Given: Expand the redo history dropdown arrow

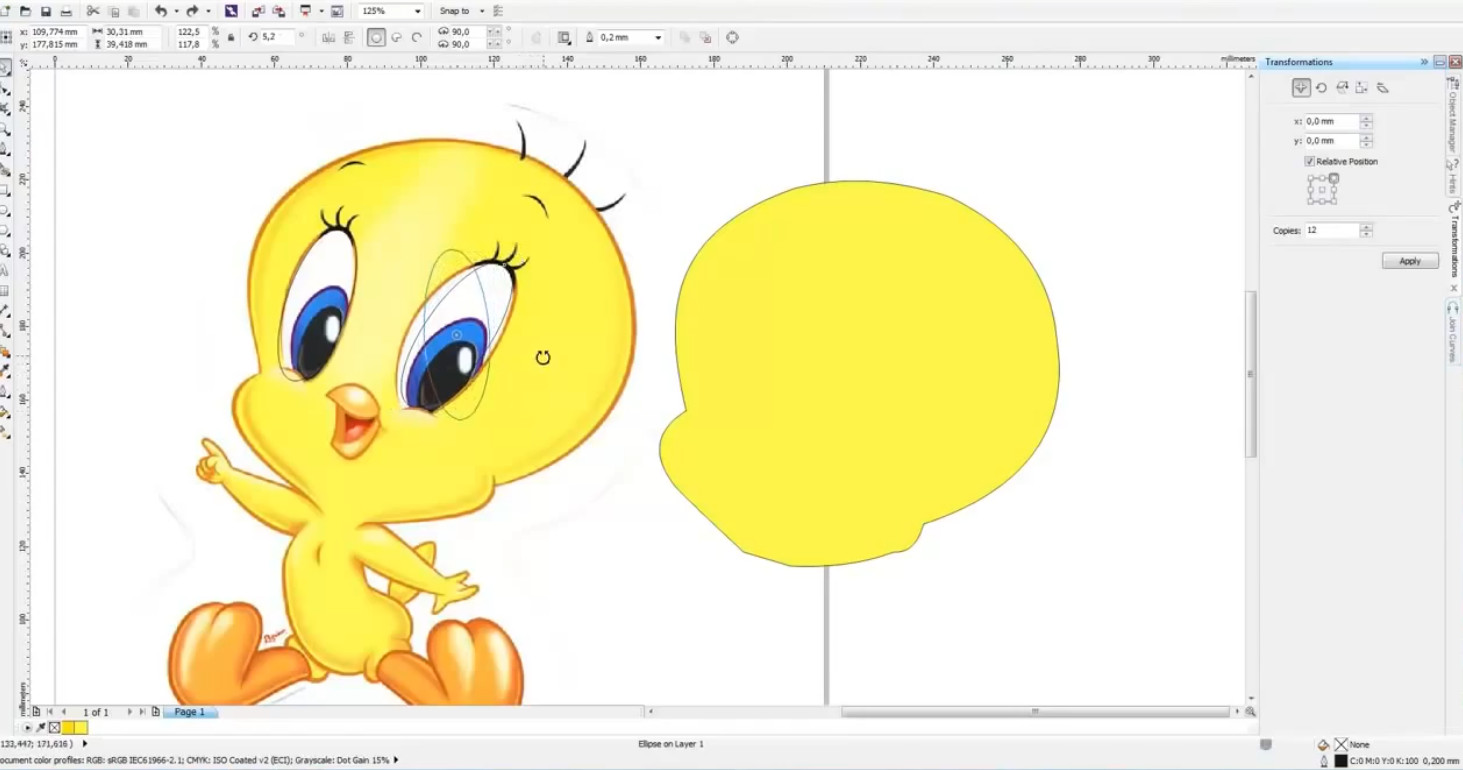Looking at the screenshot, I should click(x=207, y=11).
